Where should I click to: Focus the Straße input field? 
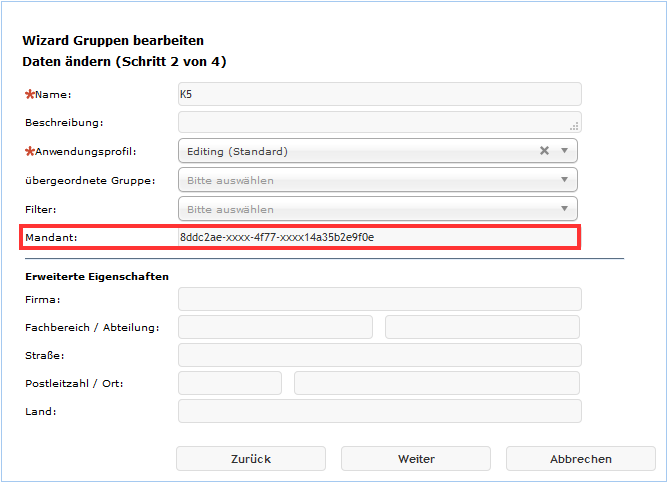(x=379, y=355)
